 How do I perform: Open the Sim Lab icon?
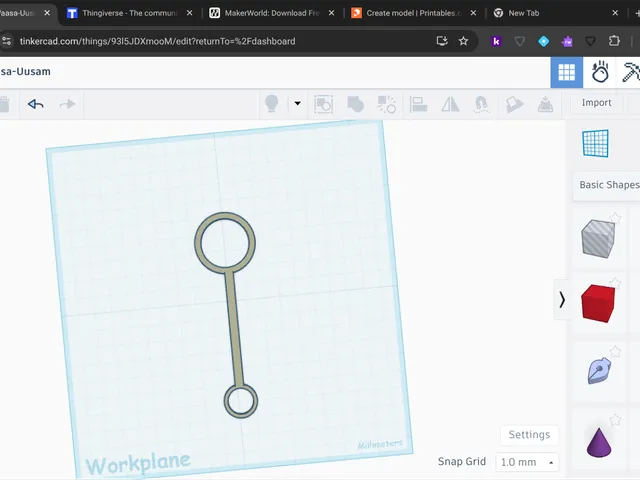click(600, 72)
